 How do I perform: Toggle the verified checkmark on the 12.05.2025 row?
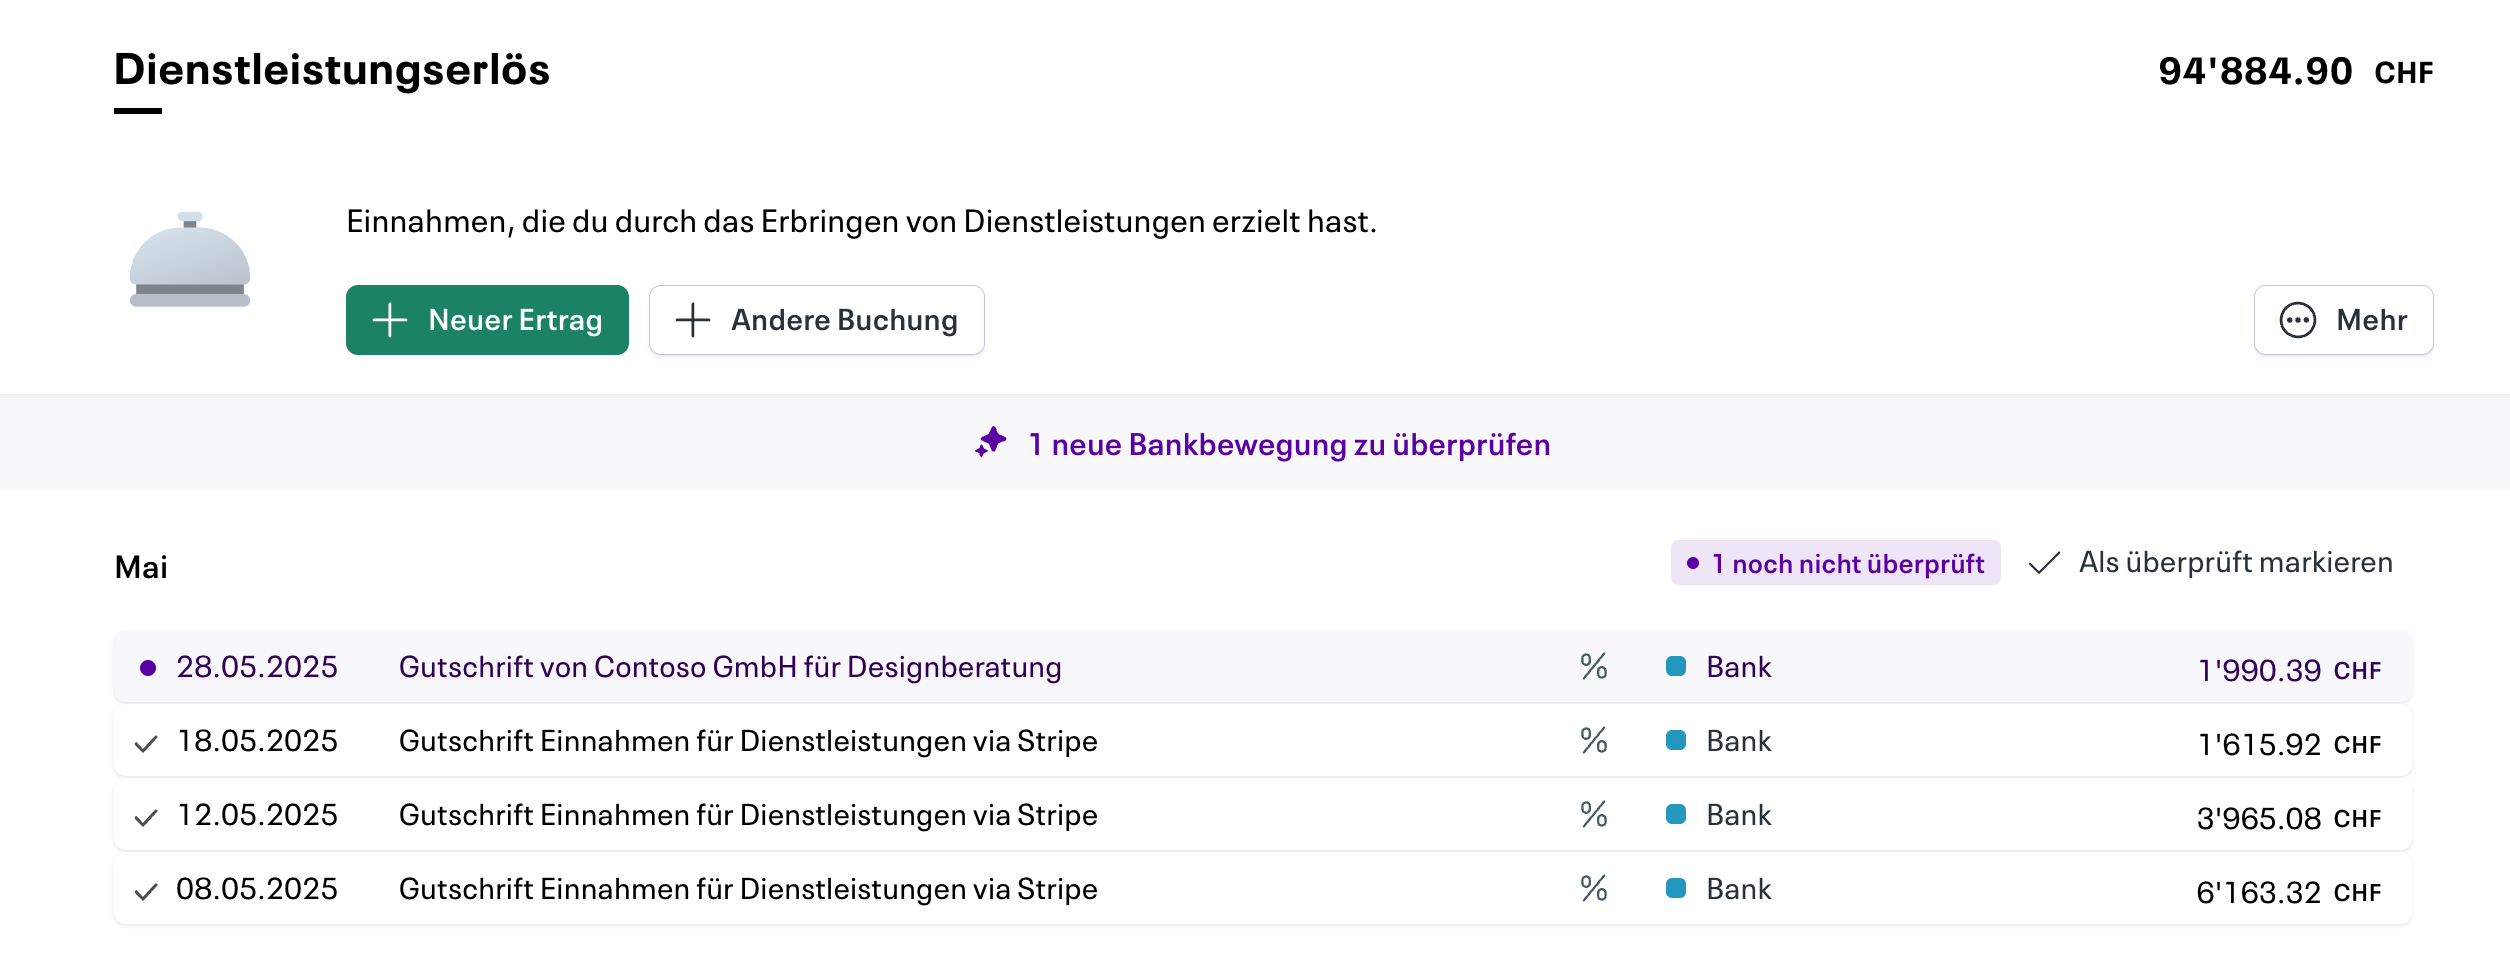pyautogui.click(x=146, y=816)
